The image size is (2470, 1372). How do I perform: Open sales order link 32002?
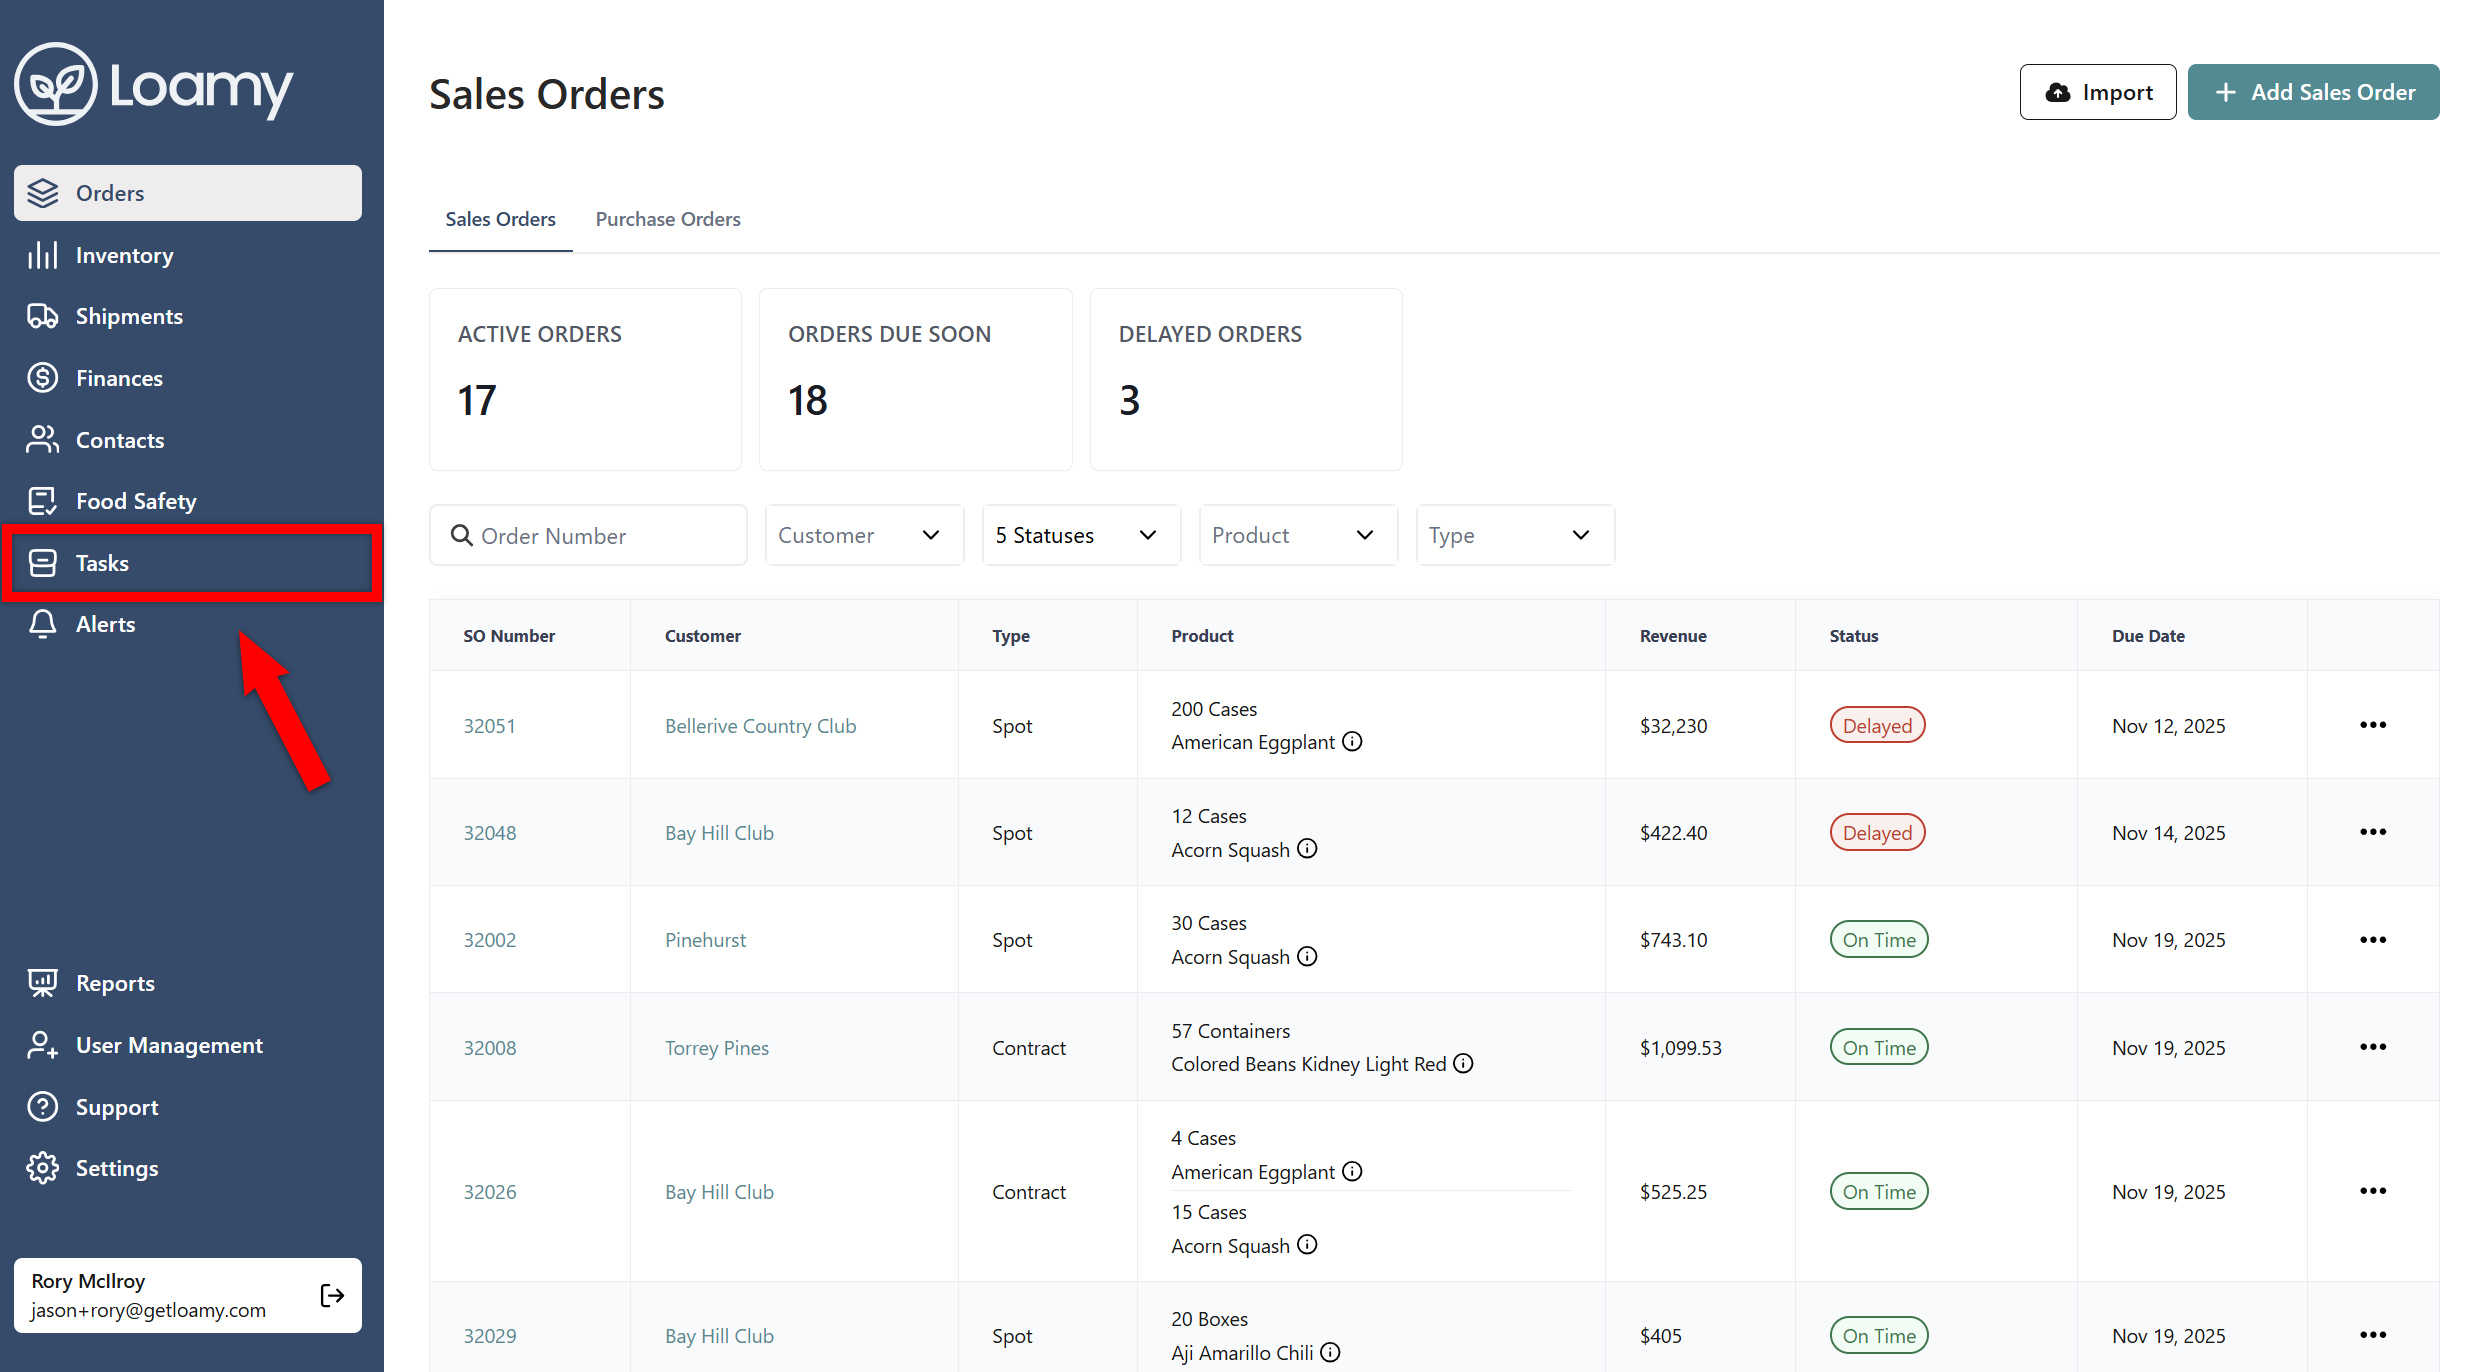point(489,940)
